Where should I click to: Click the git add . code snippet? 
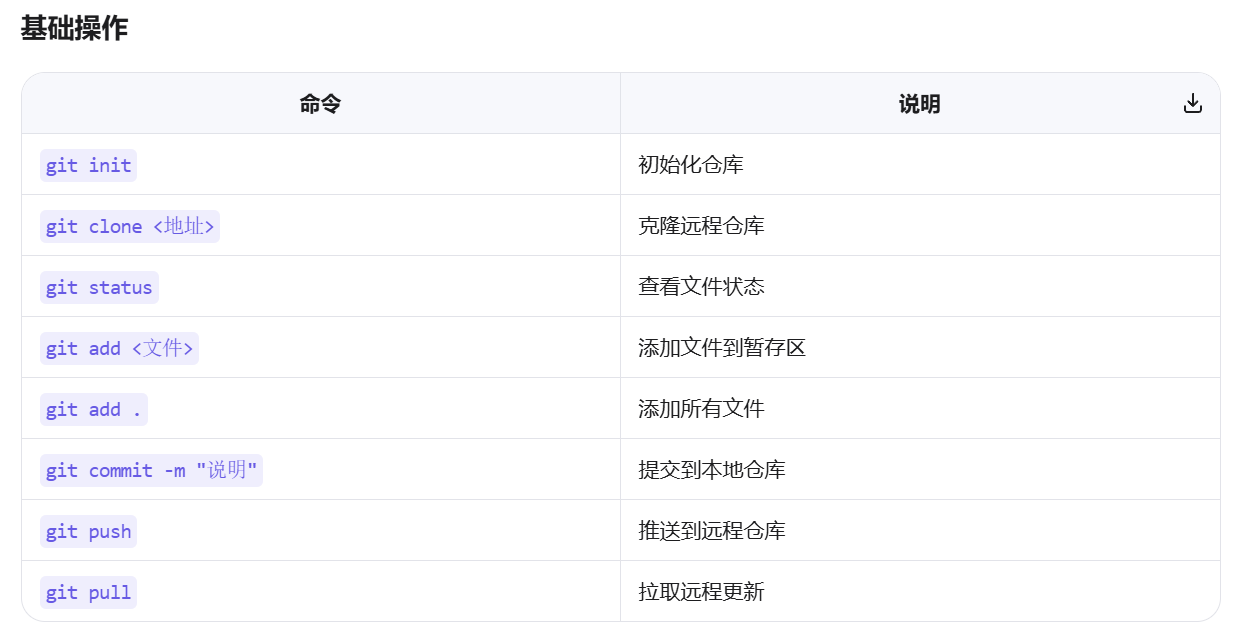(94, 409)
